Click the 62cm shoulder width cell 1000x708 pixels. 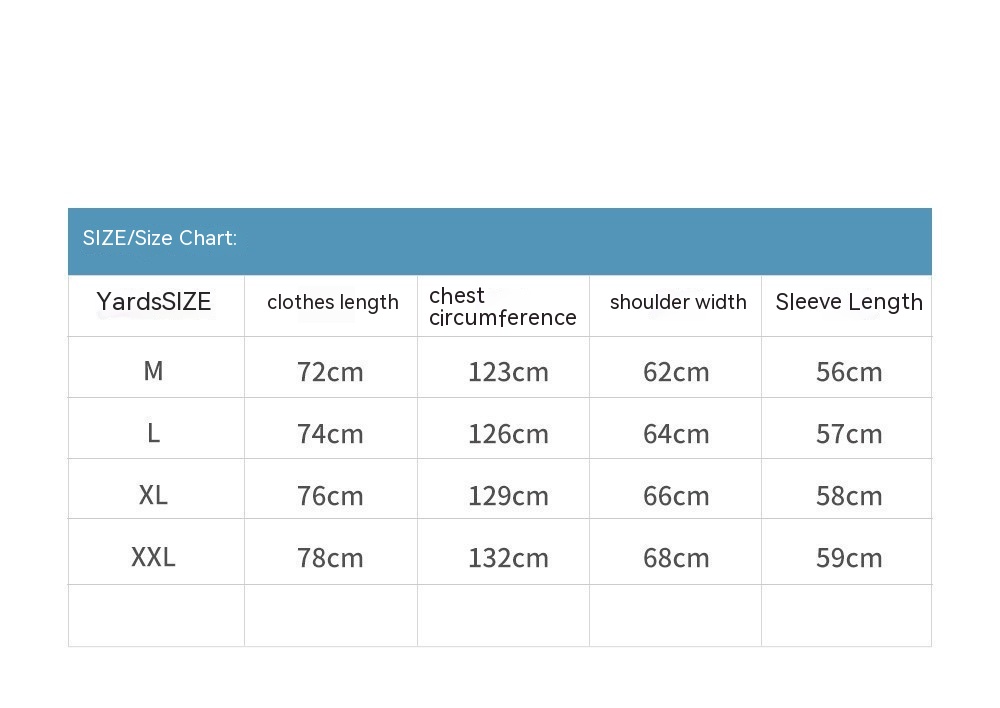(676, 372)
